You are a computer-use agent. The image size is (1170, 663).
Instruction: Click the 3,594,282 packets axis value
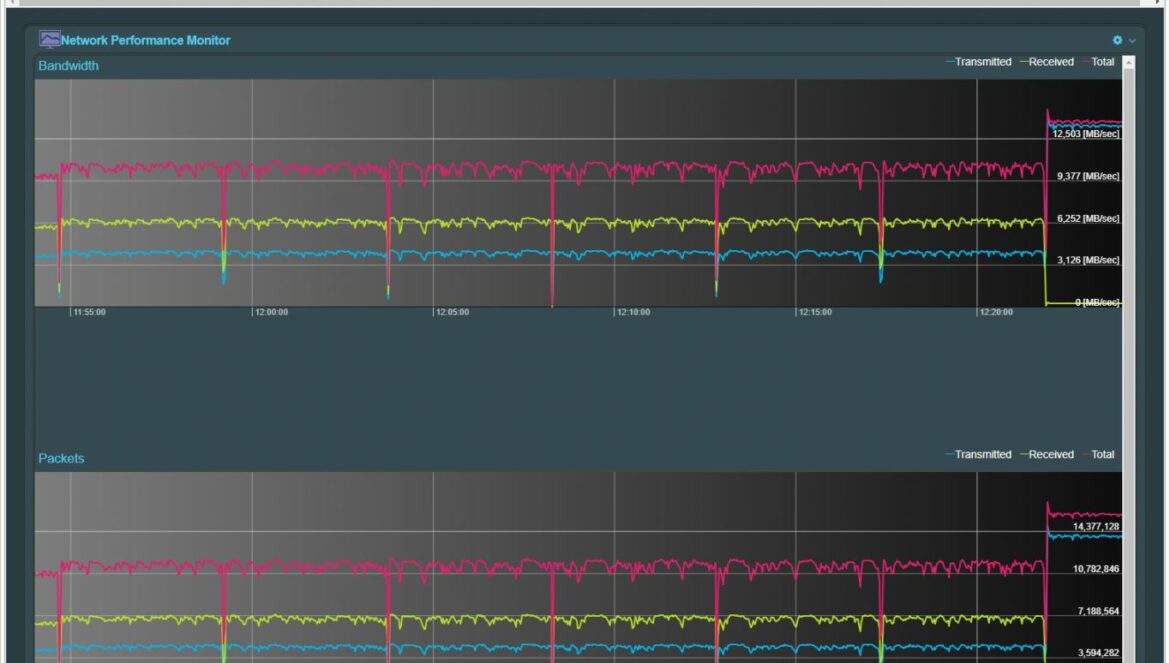(x=1096, y=653)
